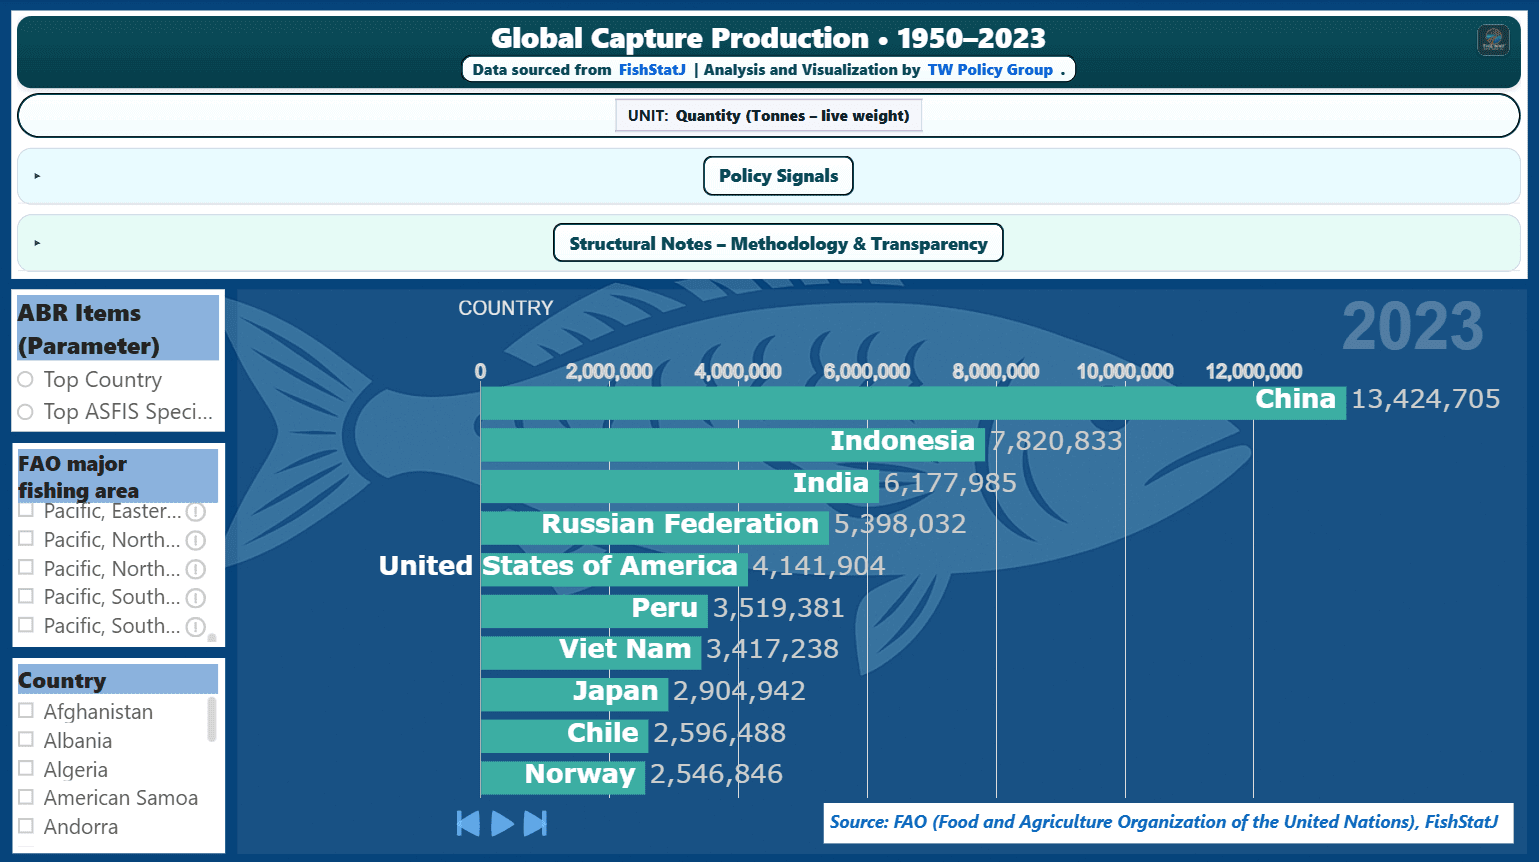This screenshot has height=862, width=1540.
Task: Open the FishStatJ link
Action: 652,69
